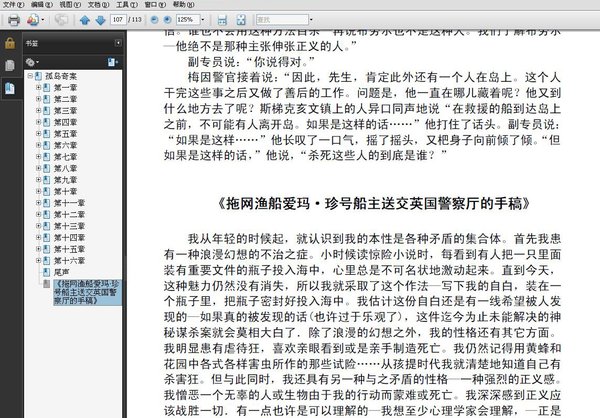The image size is (600, 418).
Task: Expand the 第三章 bookmark
Action: point(38,110)
